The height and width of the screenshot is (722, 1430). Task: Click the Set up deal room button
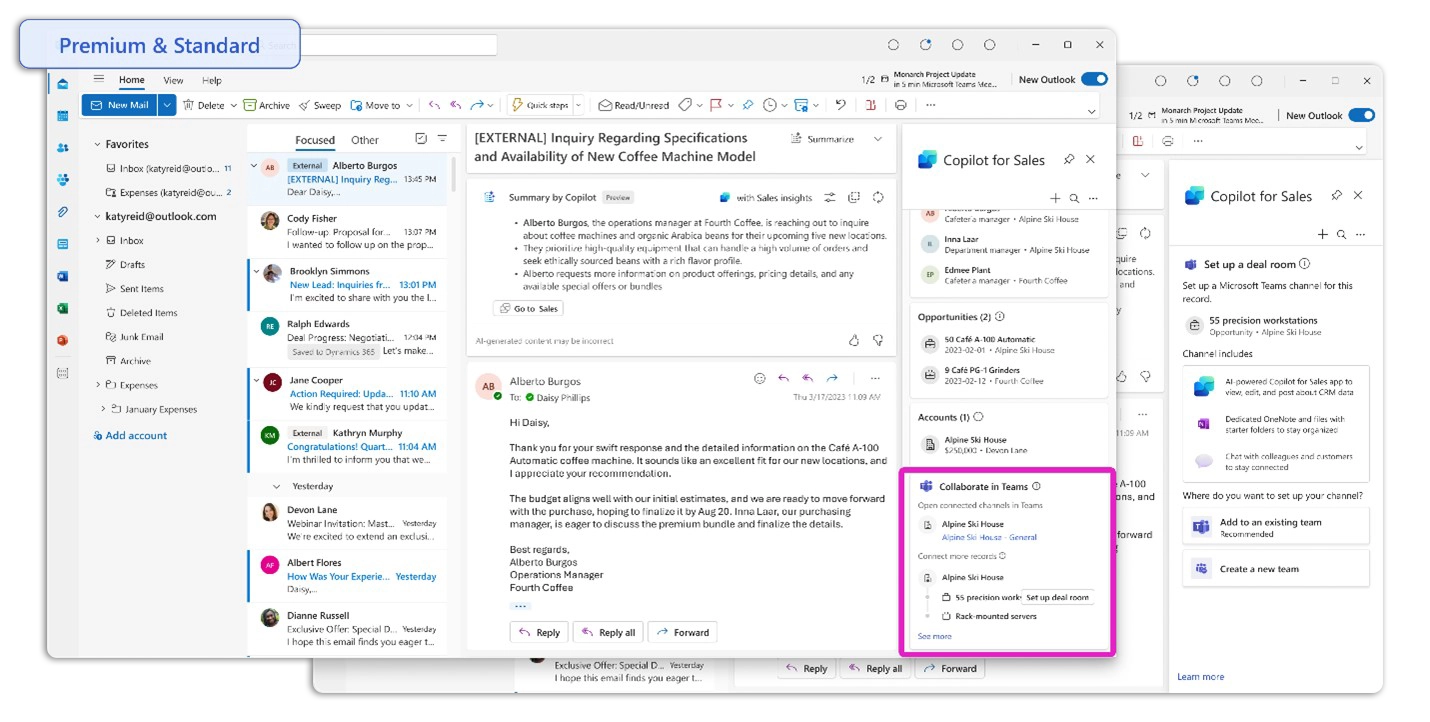click(x=1057, y=597)
